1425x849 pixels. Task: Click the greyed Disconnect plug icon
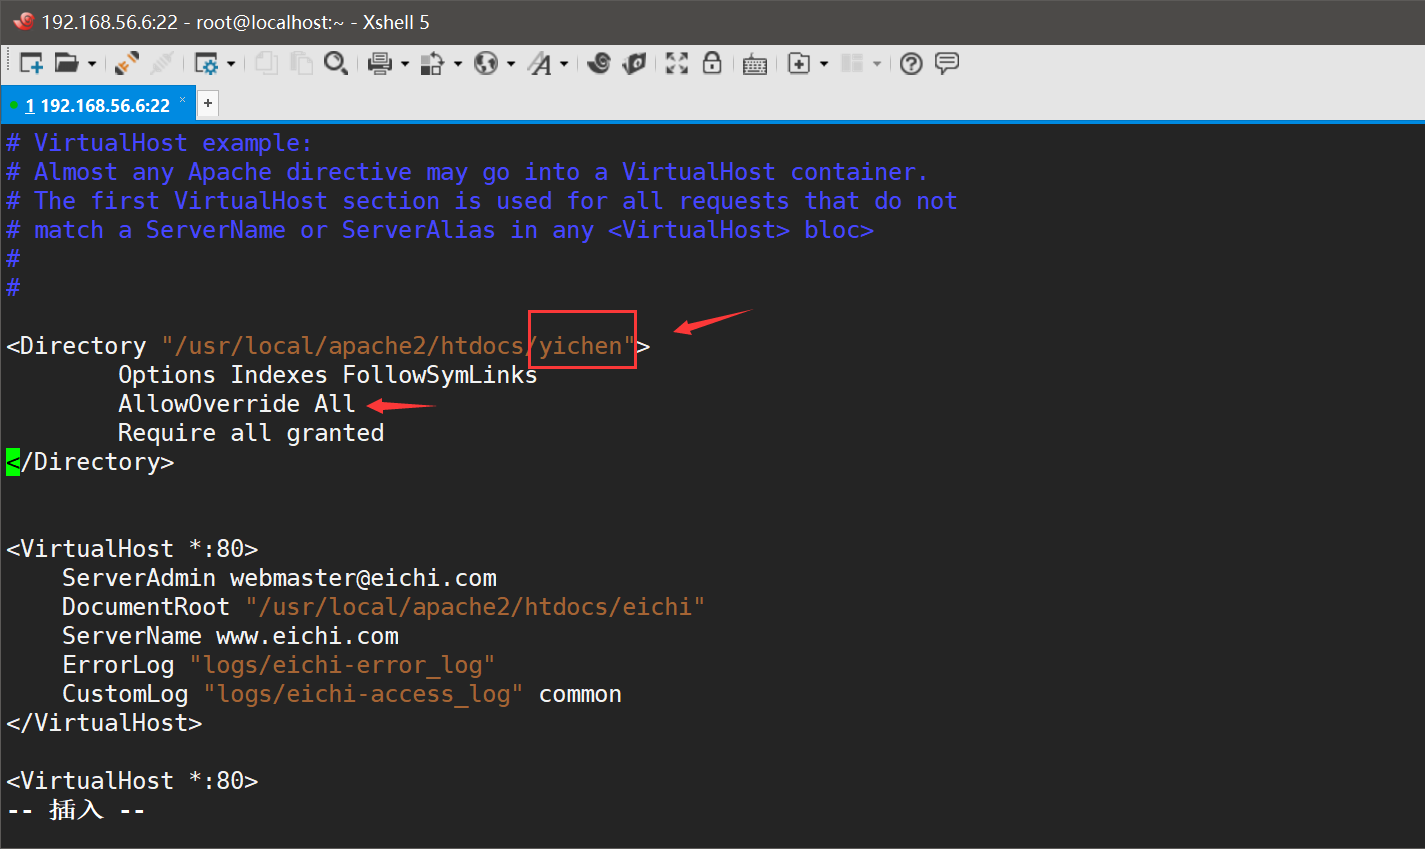point(162,63)
